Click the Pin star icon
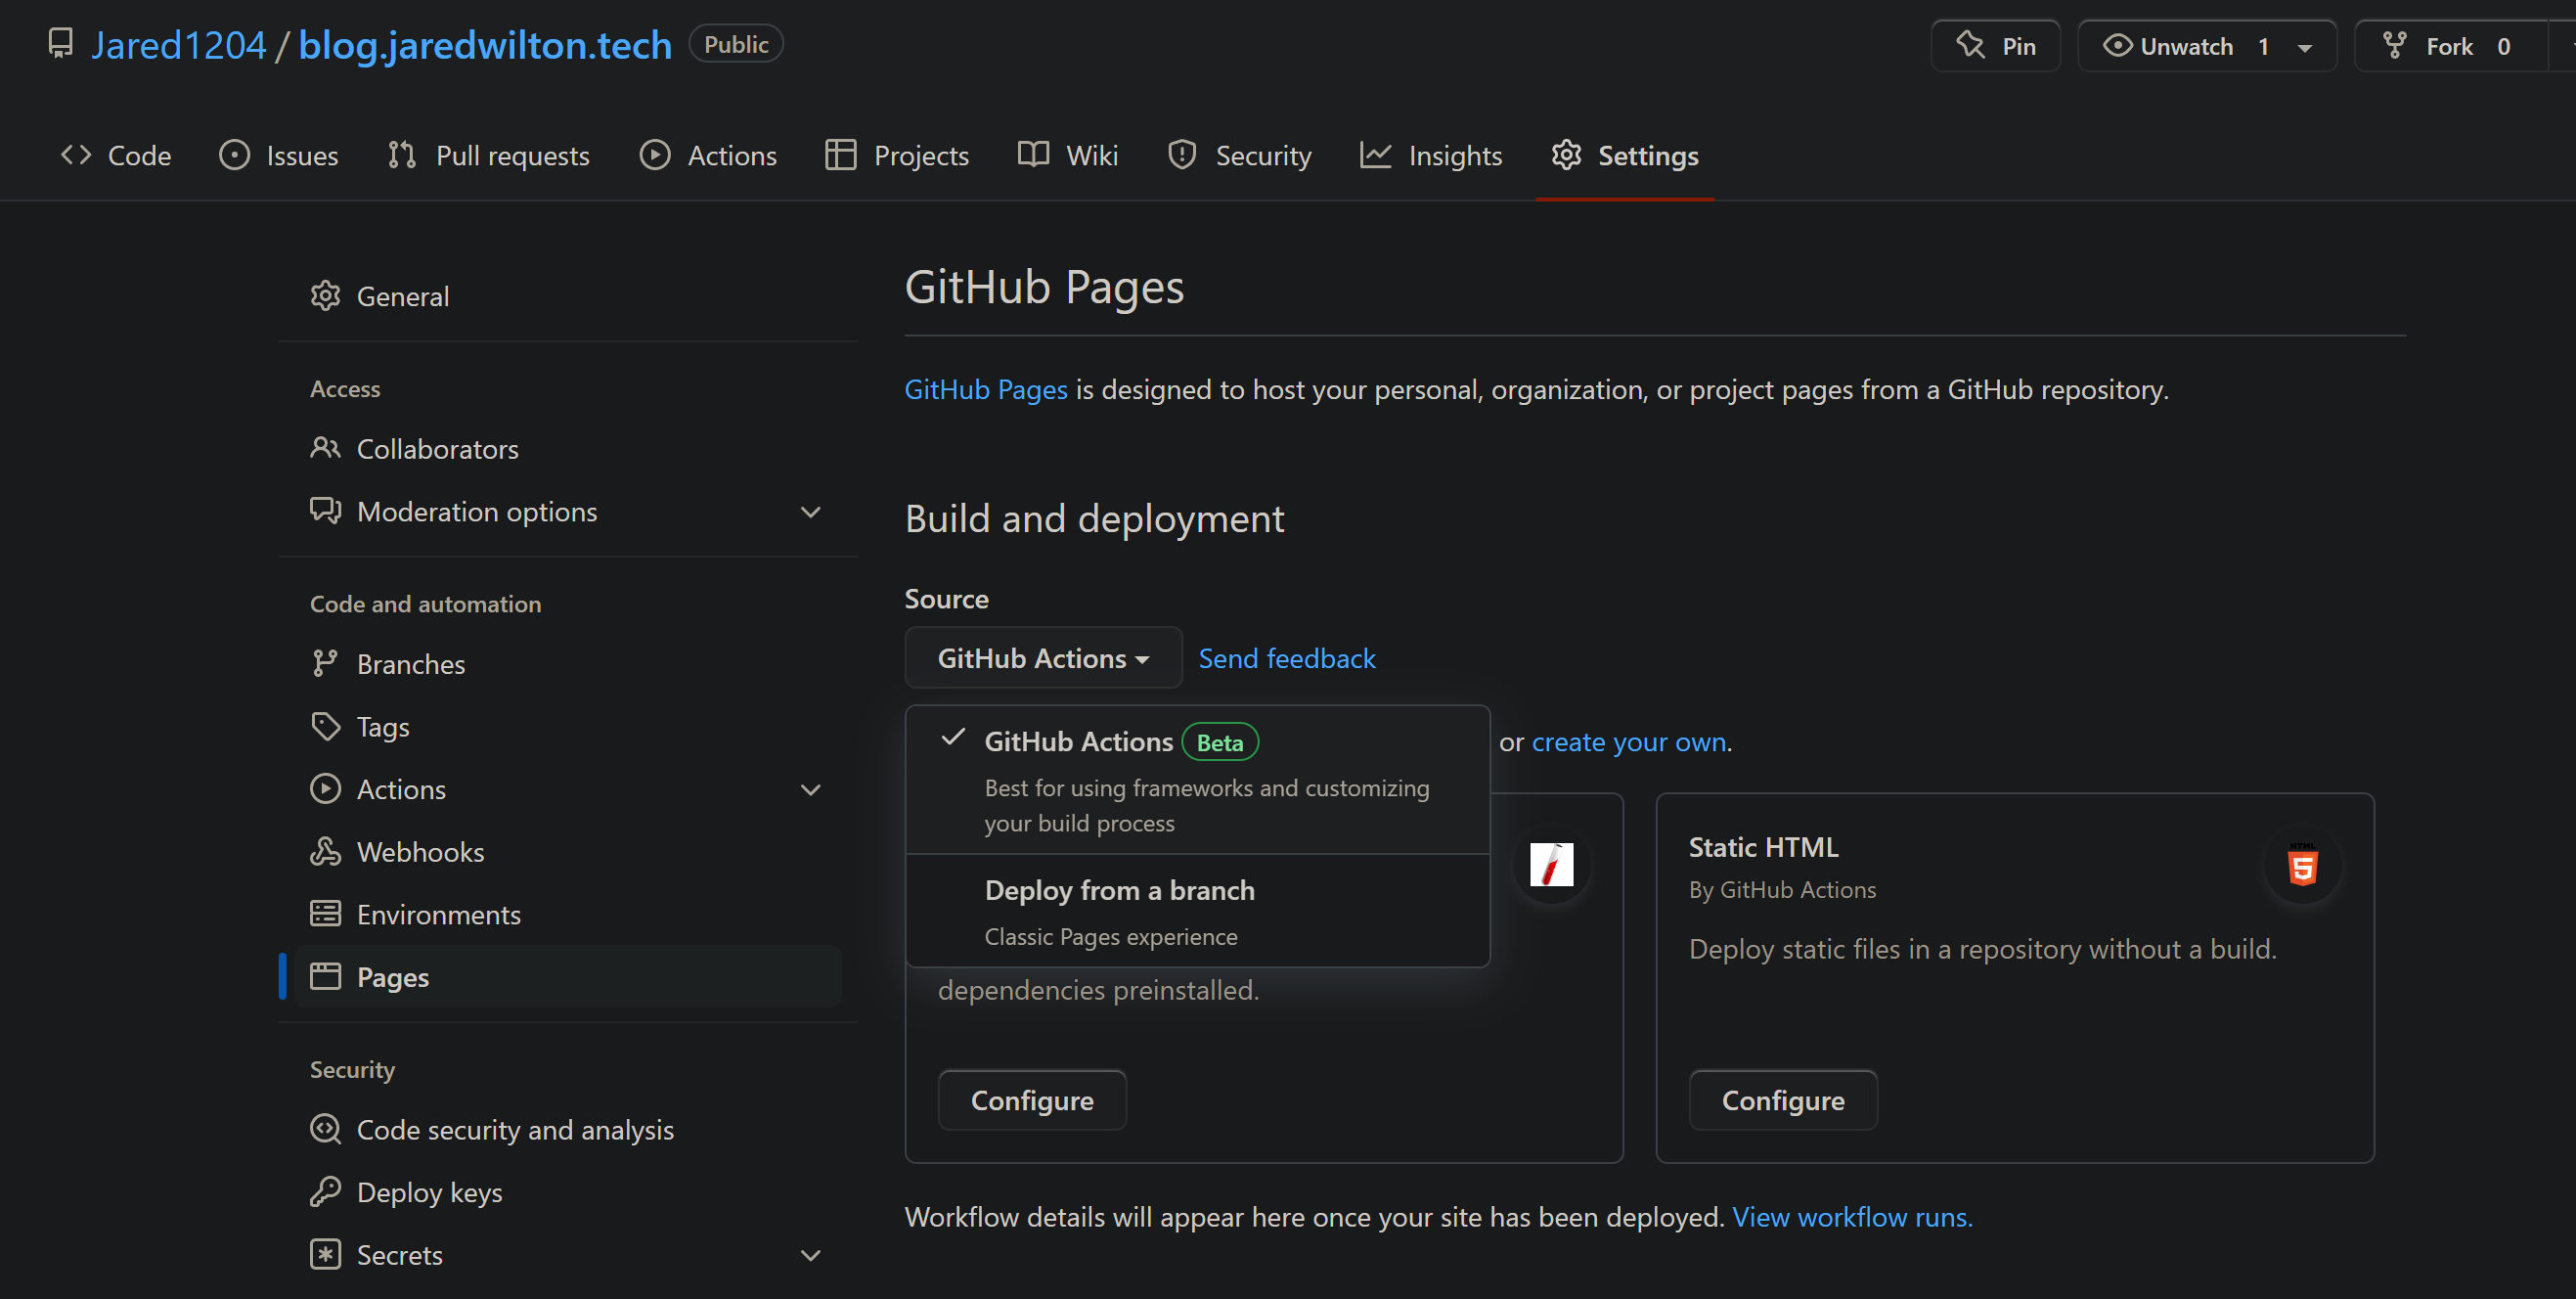Image resolution: width=2576 pixels, height=1299 pixels. click(1970, 46)
